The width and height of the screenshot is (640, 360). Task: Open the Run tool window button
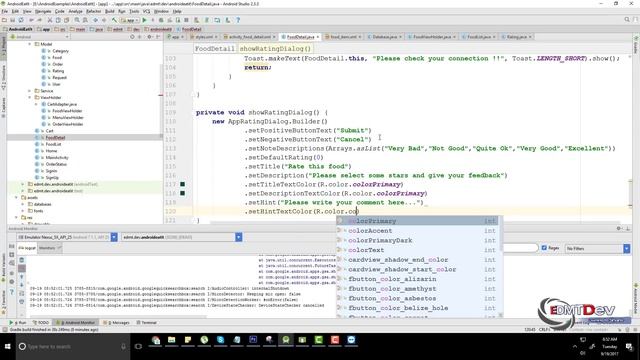click(x=18, y=322)
